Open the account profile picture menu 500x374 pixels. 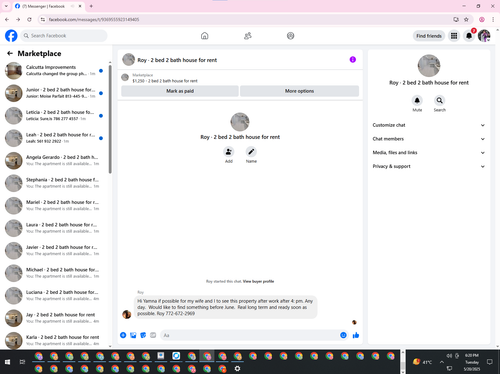tap(484, 36)
